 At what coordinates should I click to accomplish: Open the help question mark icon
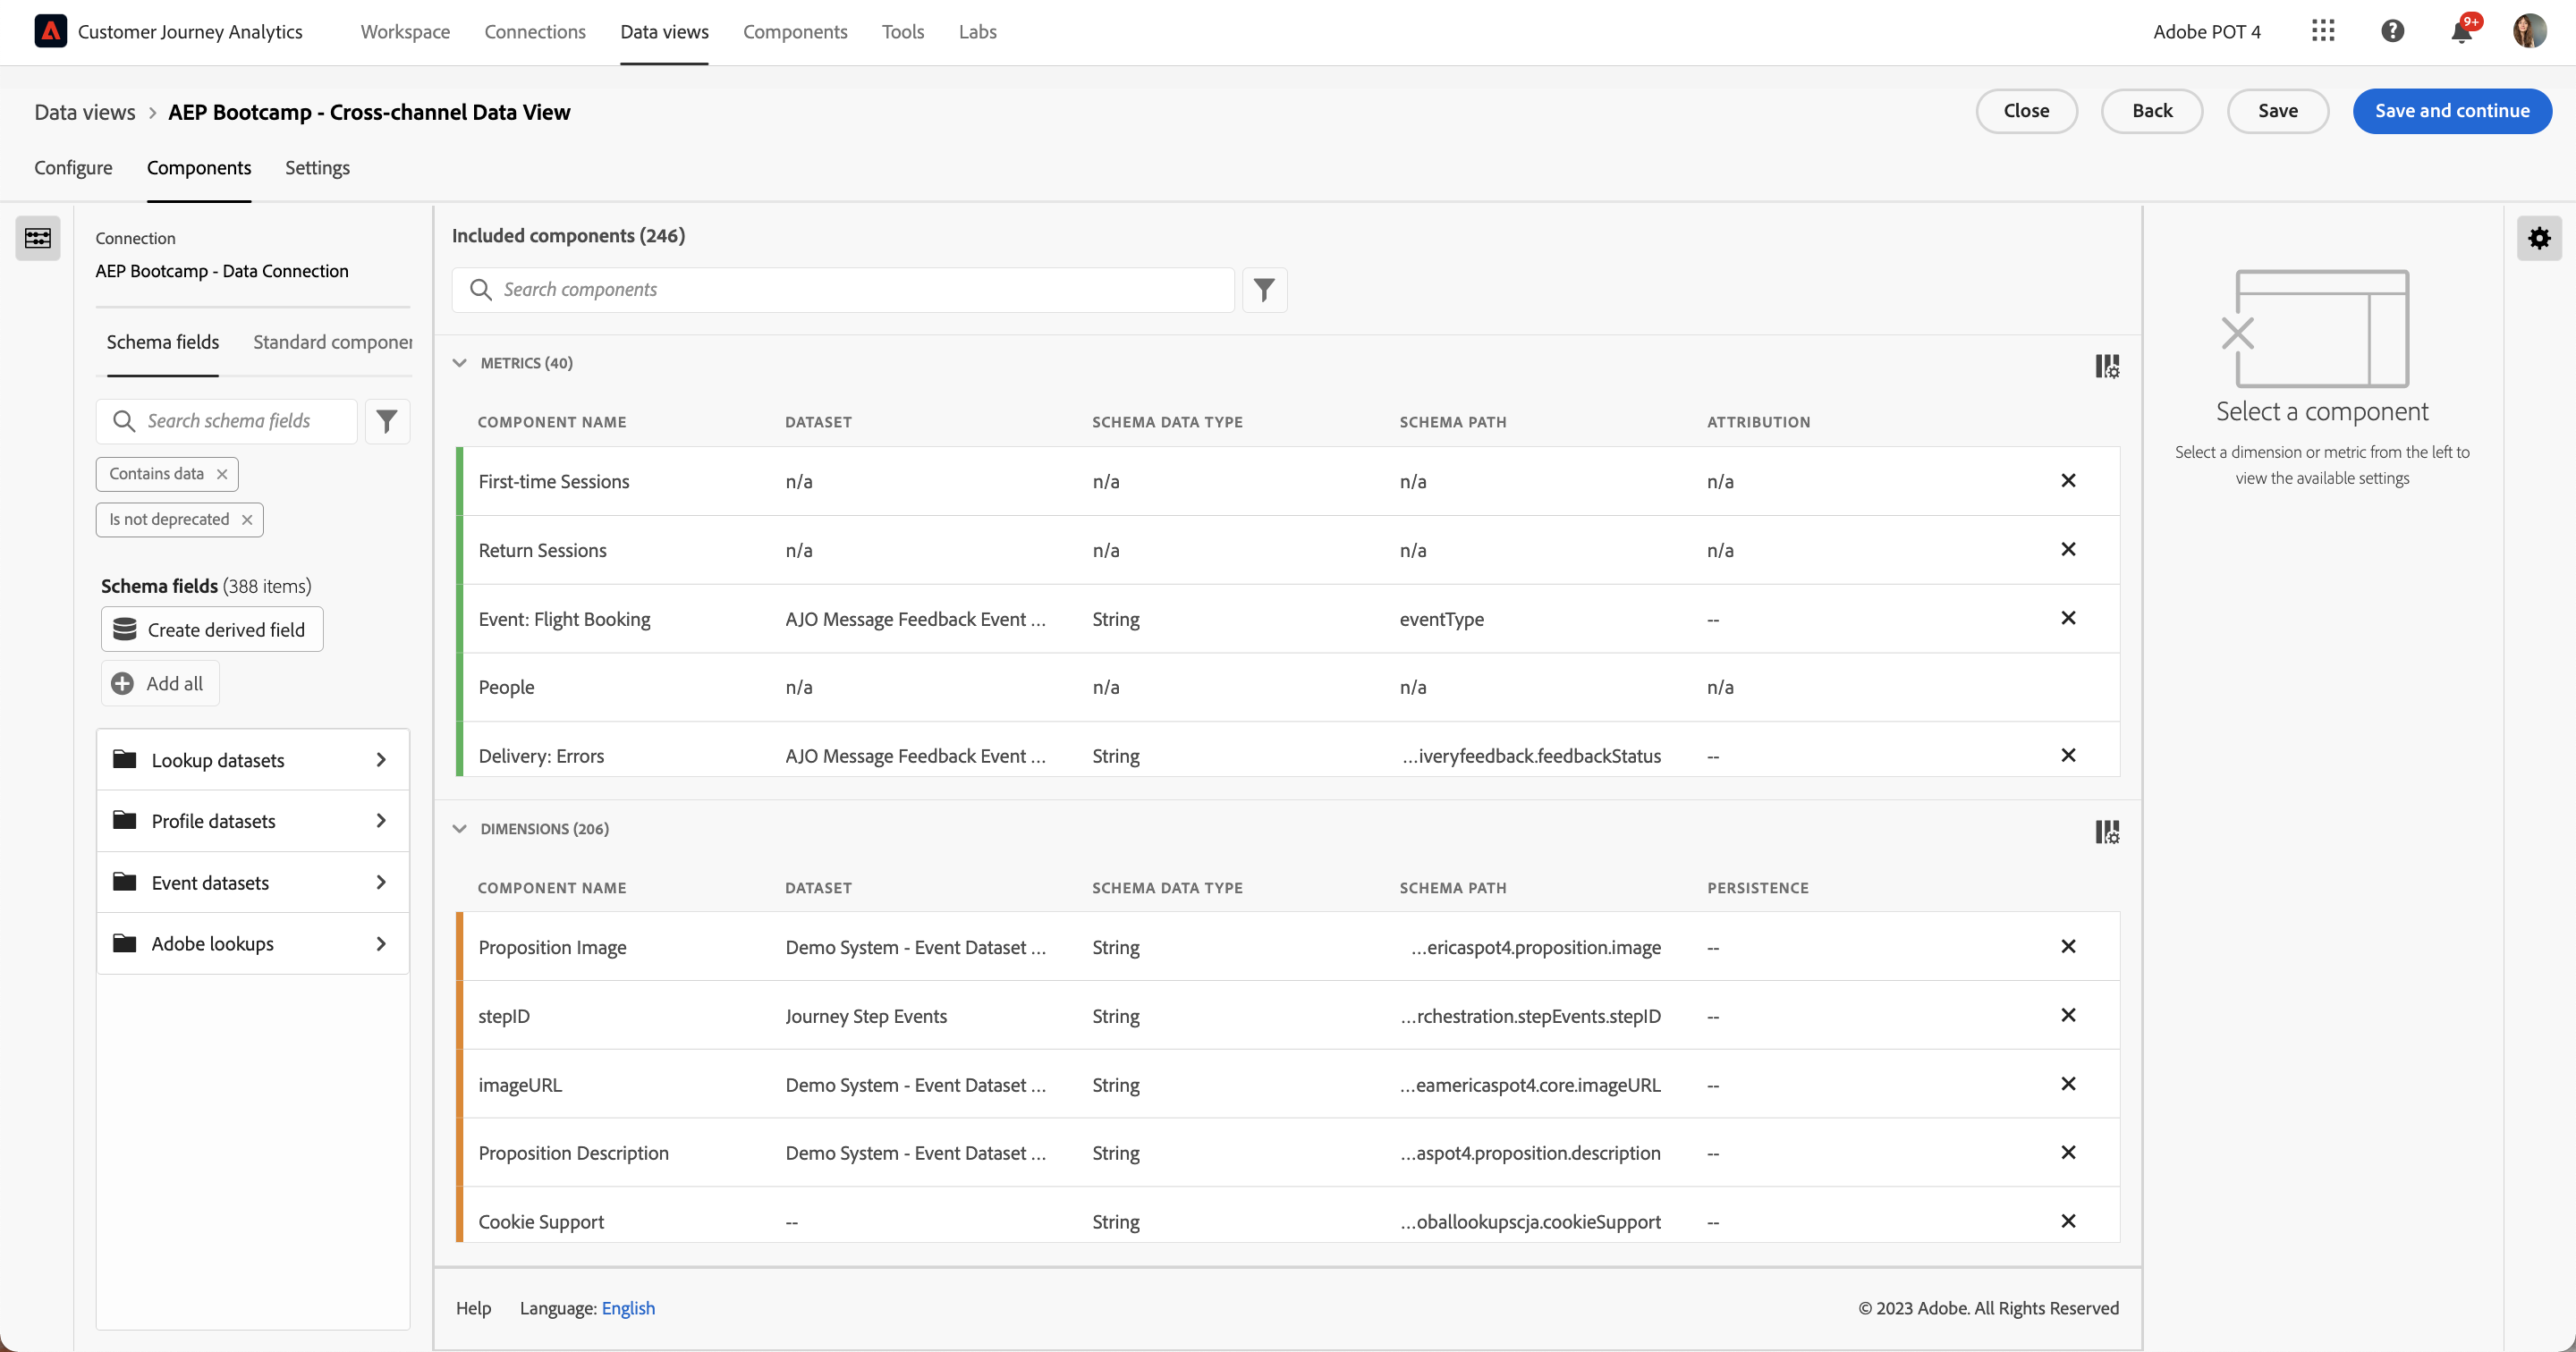tap(2392, 31)
